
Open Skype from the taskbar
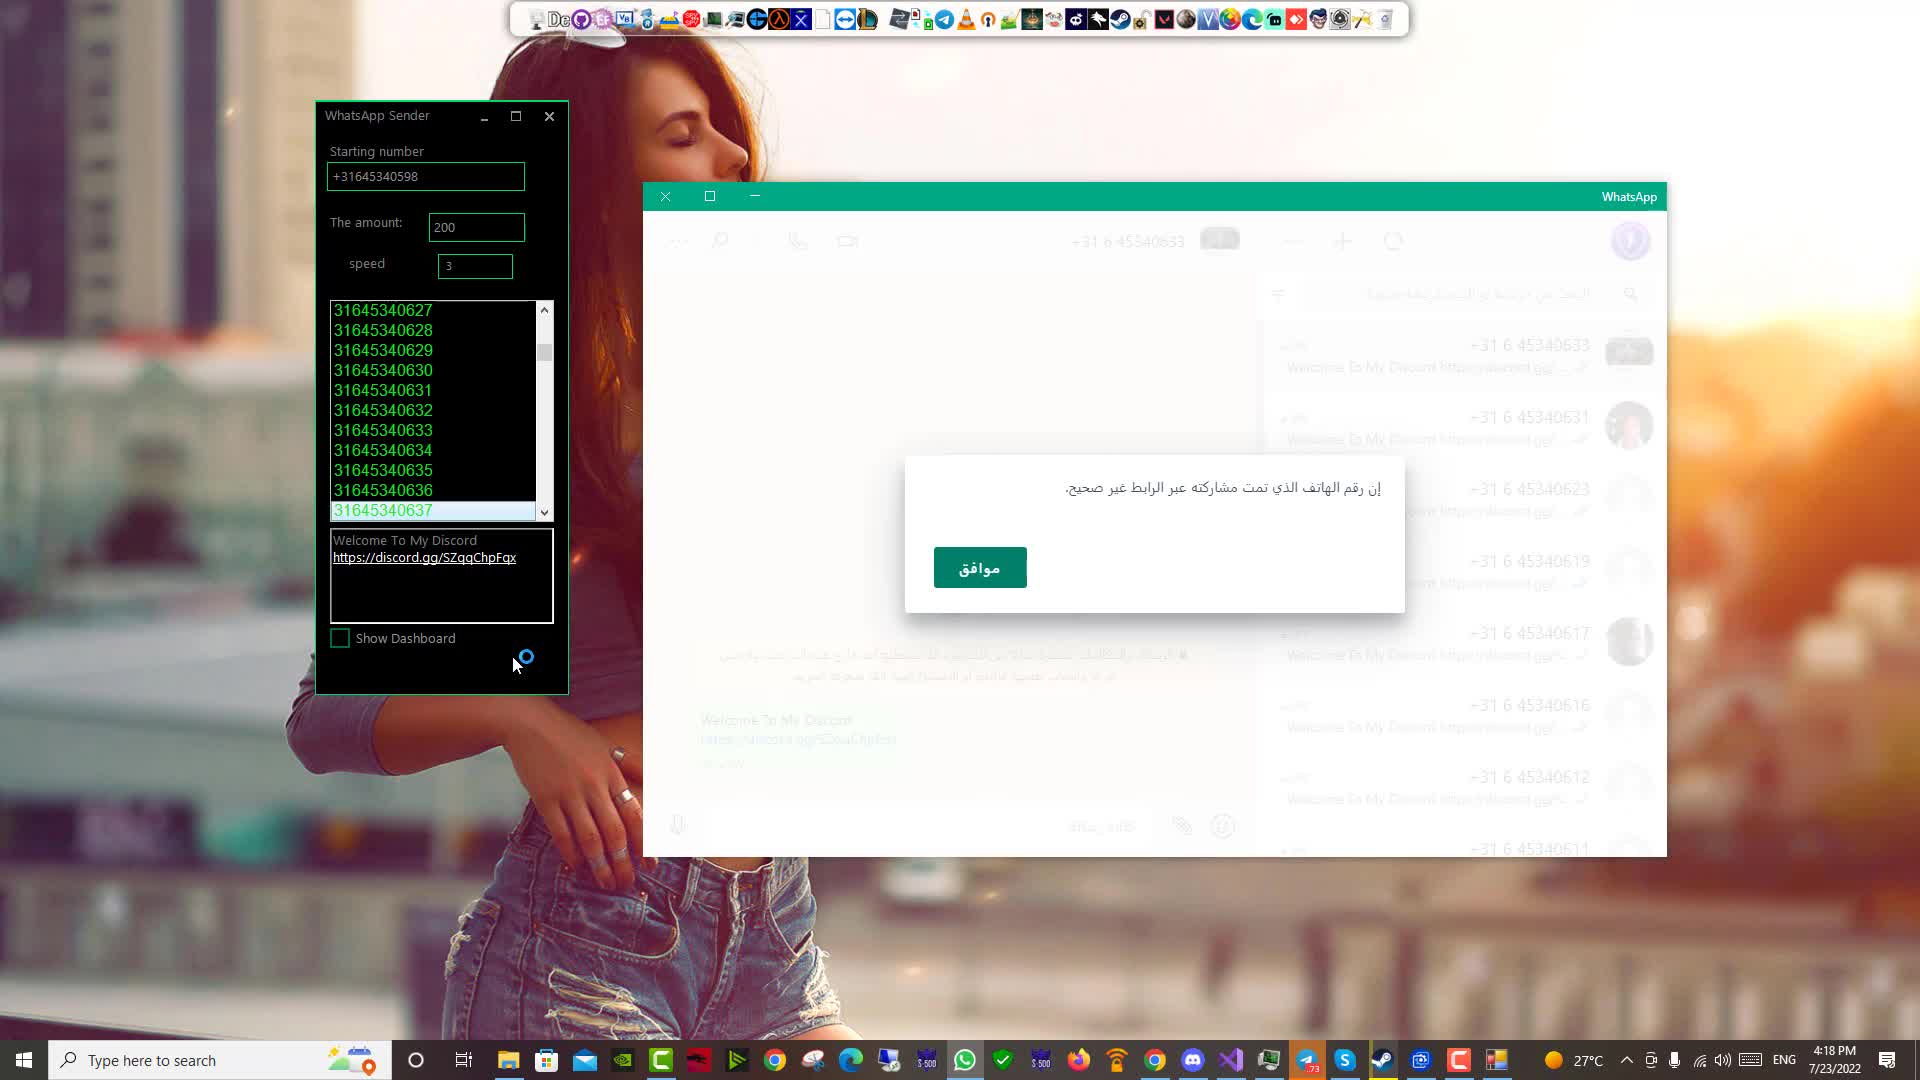[1345, 1060]
